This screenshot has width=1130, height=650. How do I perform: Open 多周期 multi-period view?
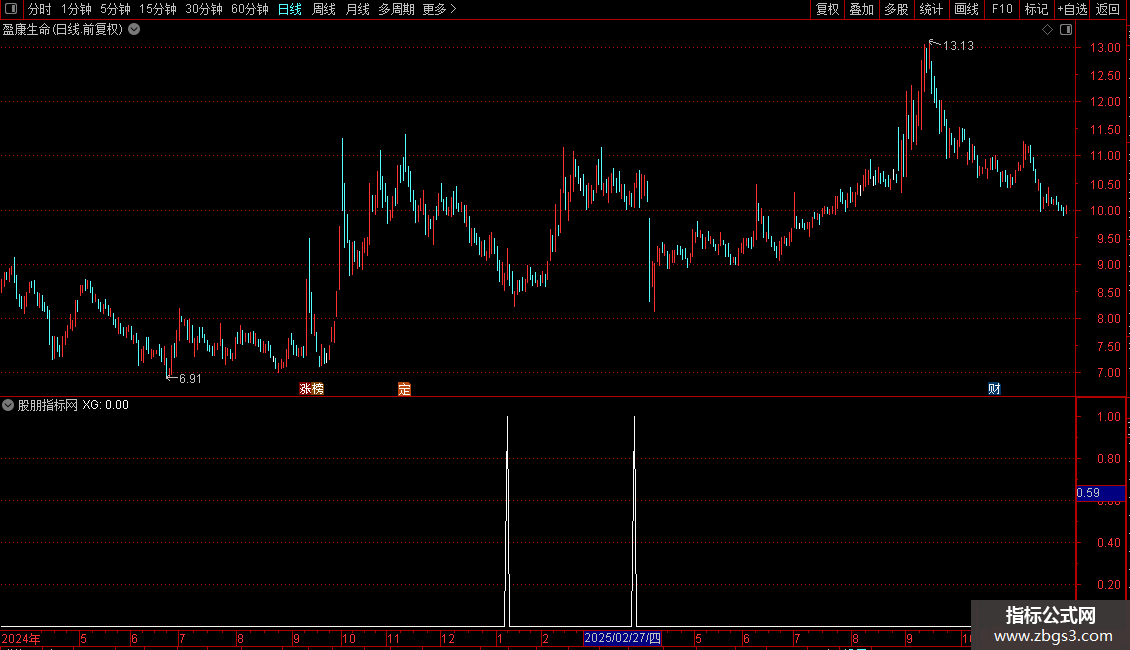pyautogui.click(x=396, y=9)
